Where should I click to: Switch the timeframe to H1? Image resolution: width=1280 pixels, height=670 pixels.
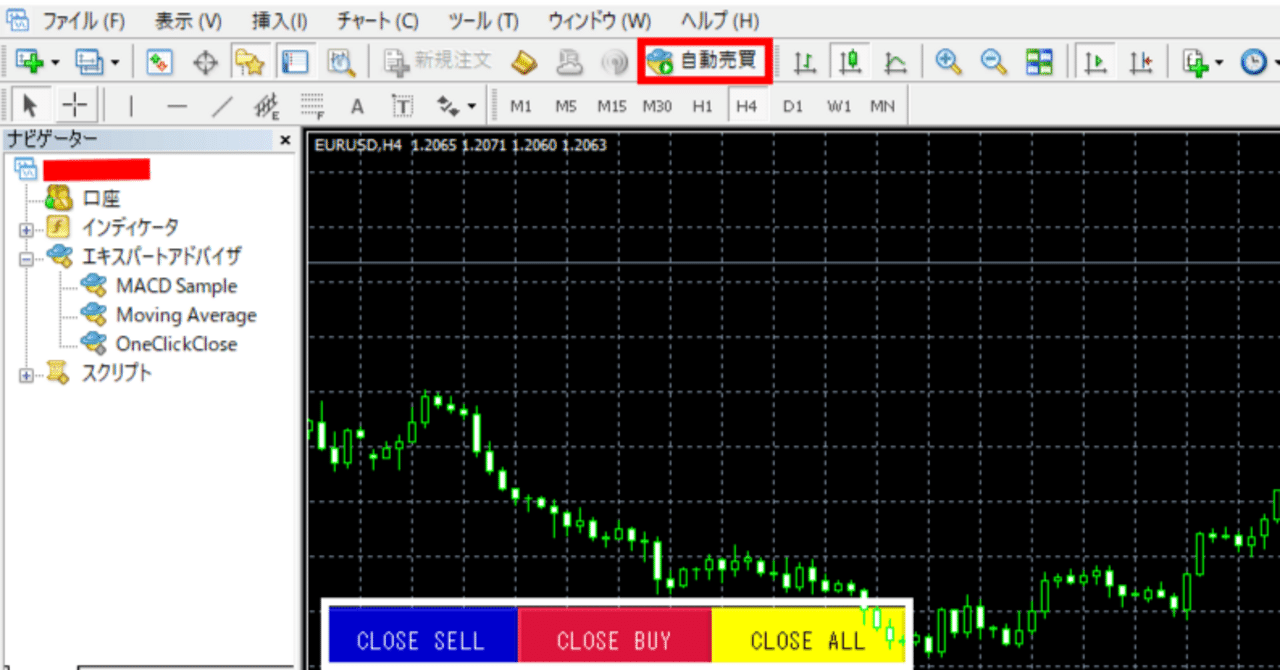tap(702, 106)
